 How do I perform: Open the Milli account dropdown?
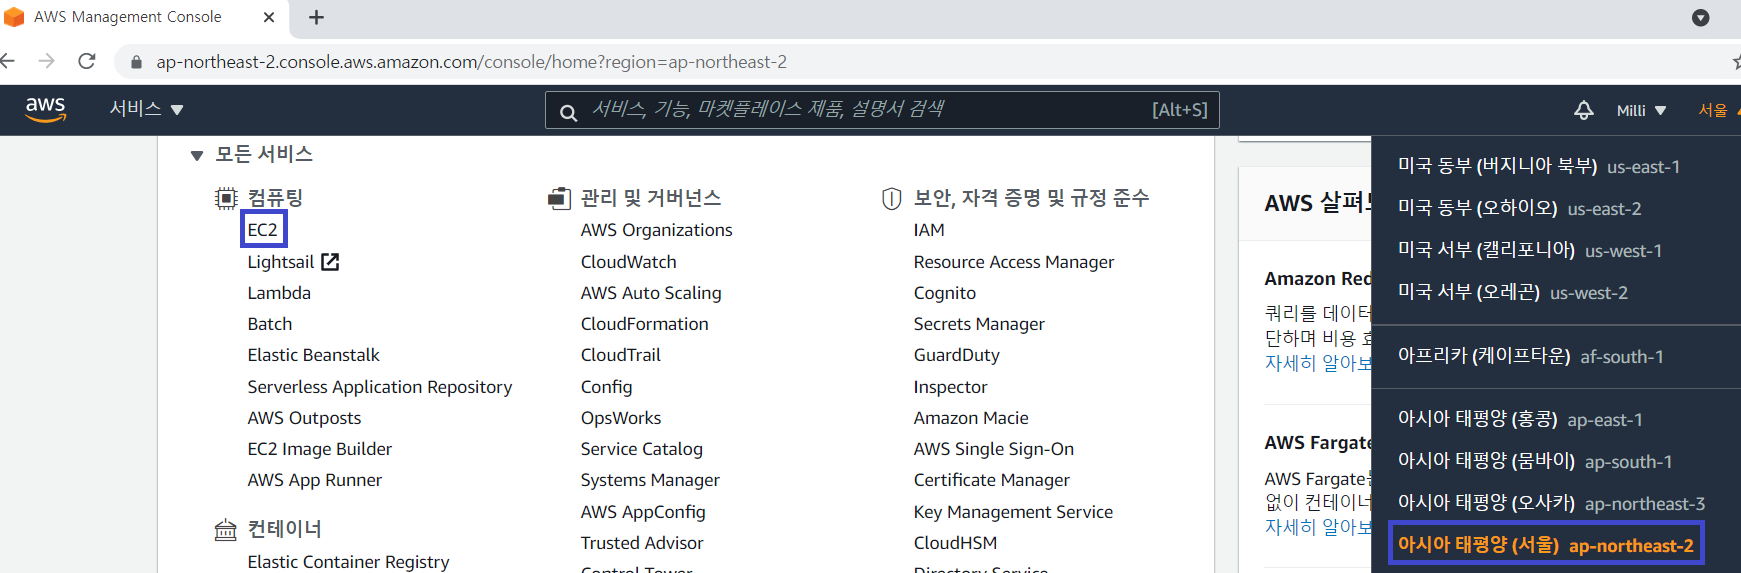tap(1641, 110)
